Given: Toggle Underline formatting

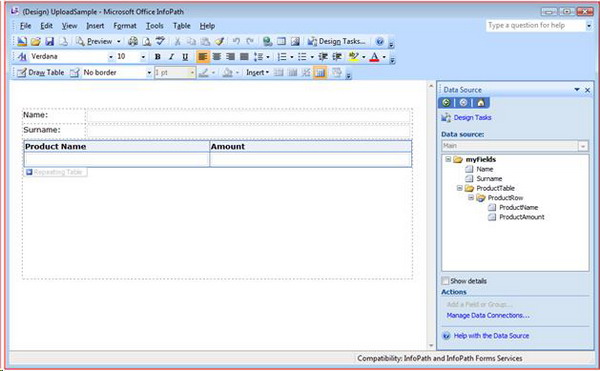Looking at the screenshot, I should tap(185, 57).
